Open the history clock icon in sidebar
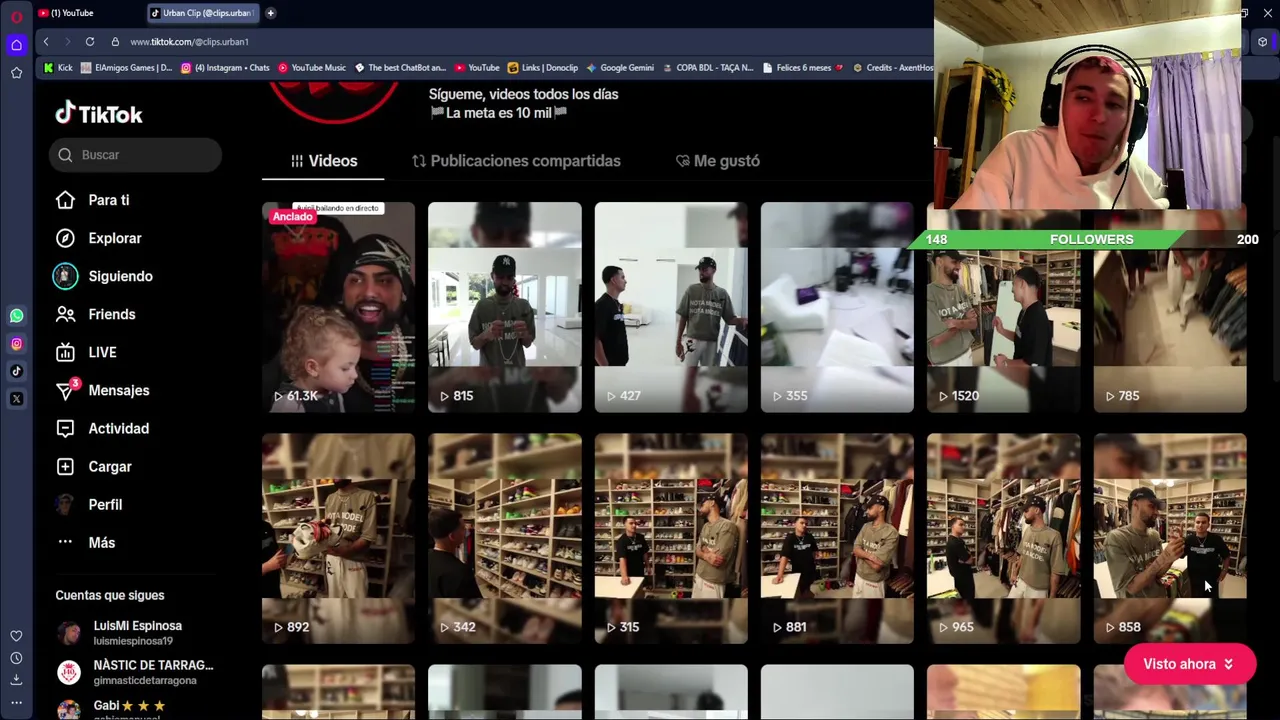 coord(16,658)
